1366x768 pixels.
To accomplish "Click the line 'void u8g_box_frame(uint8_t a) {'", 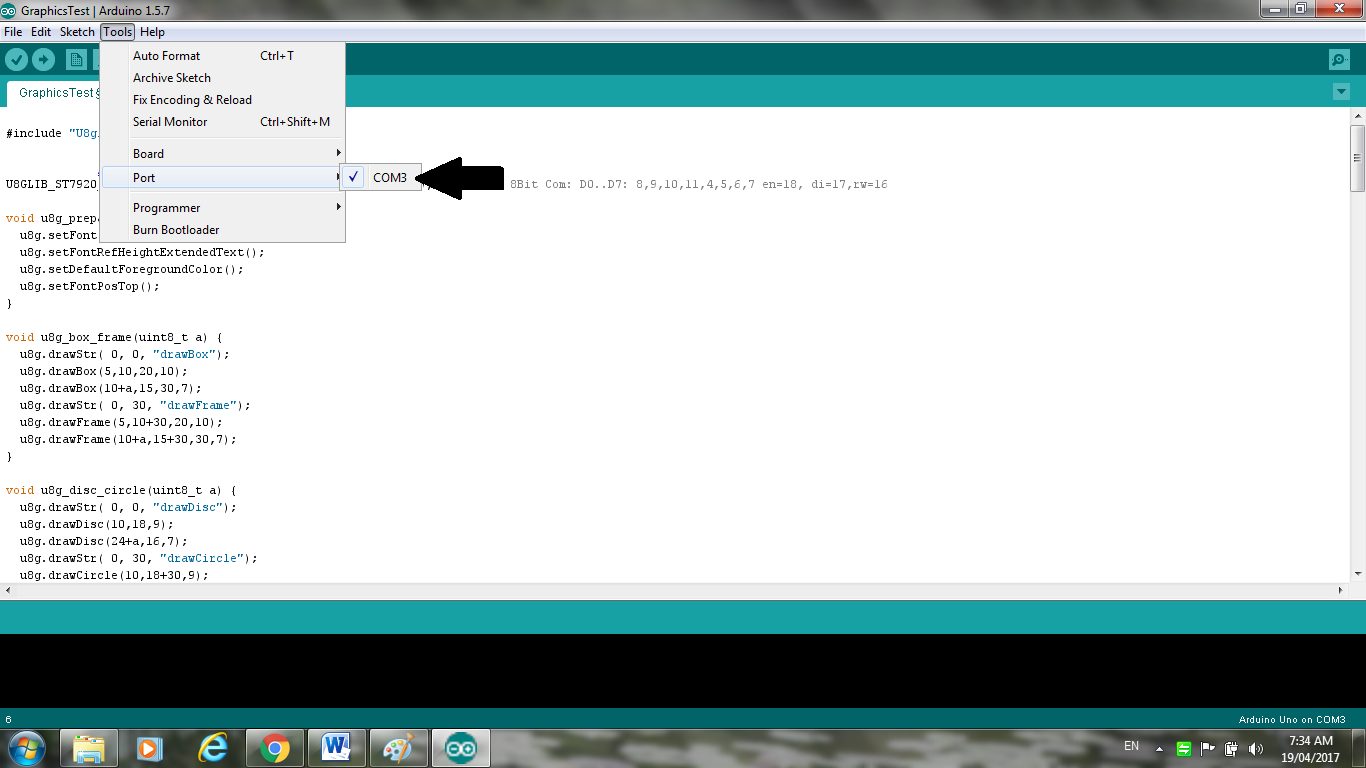I will [114, 337].
